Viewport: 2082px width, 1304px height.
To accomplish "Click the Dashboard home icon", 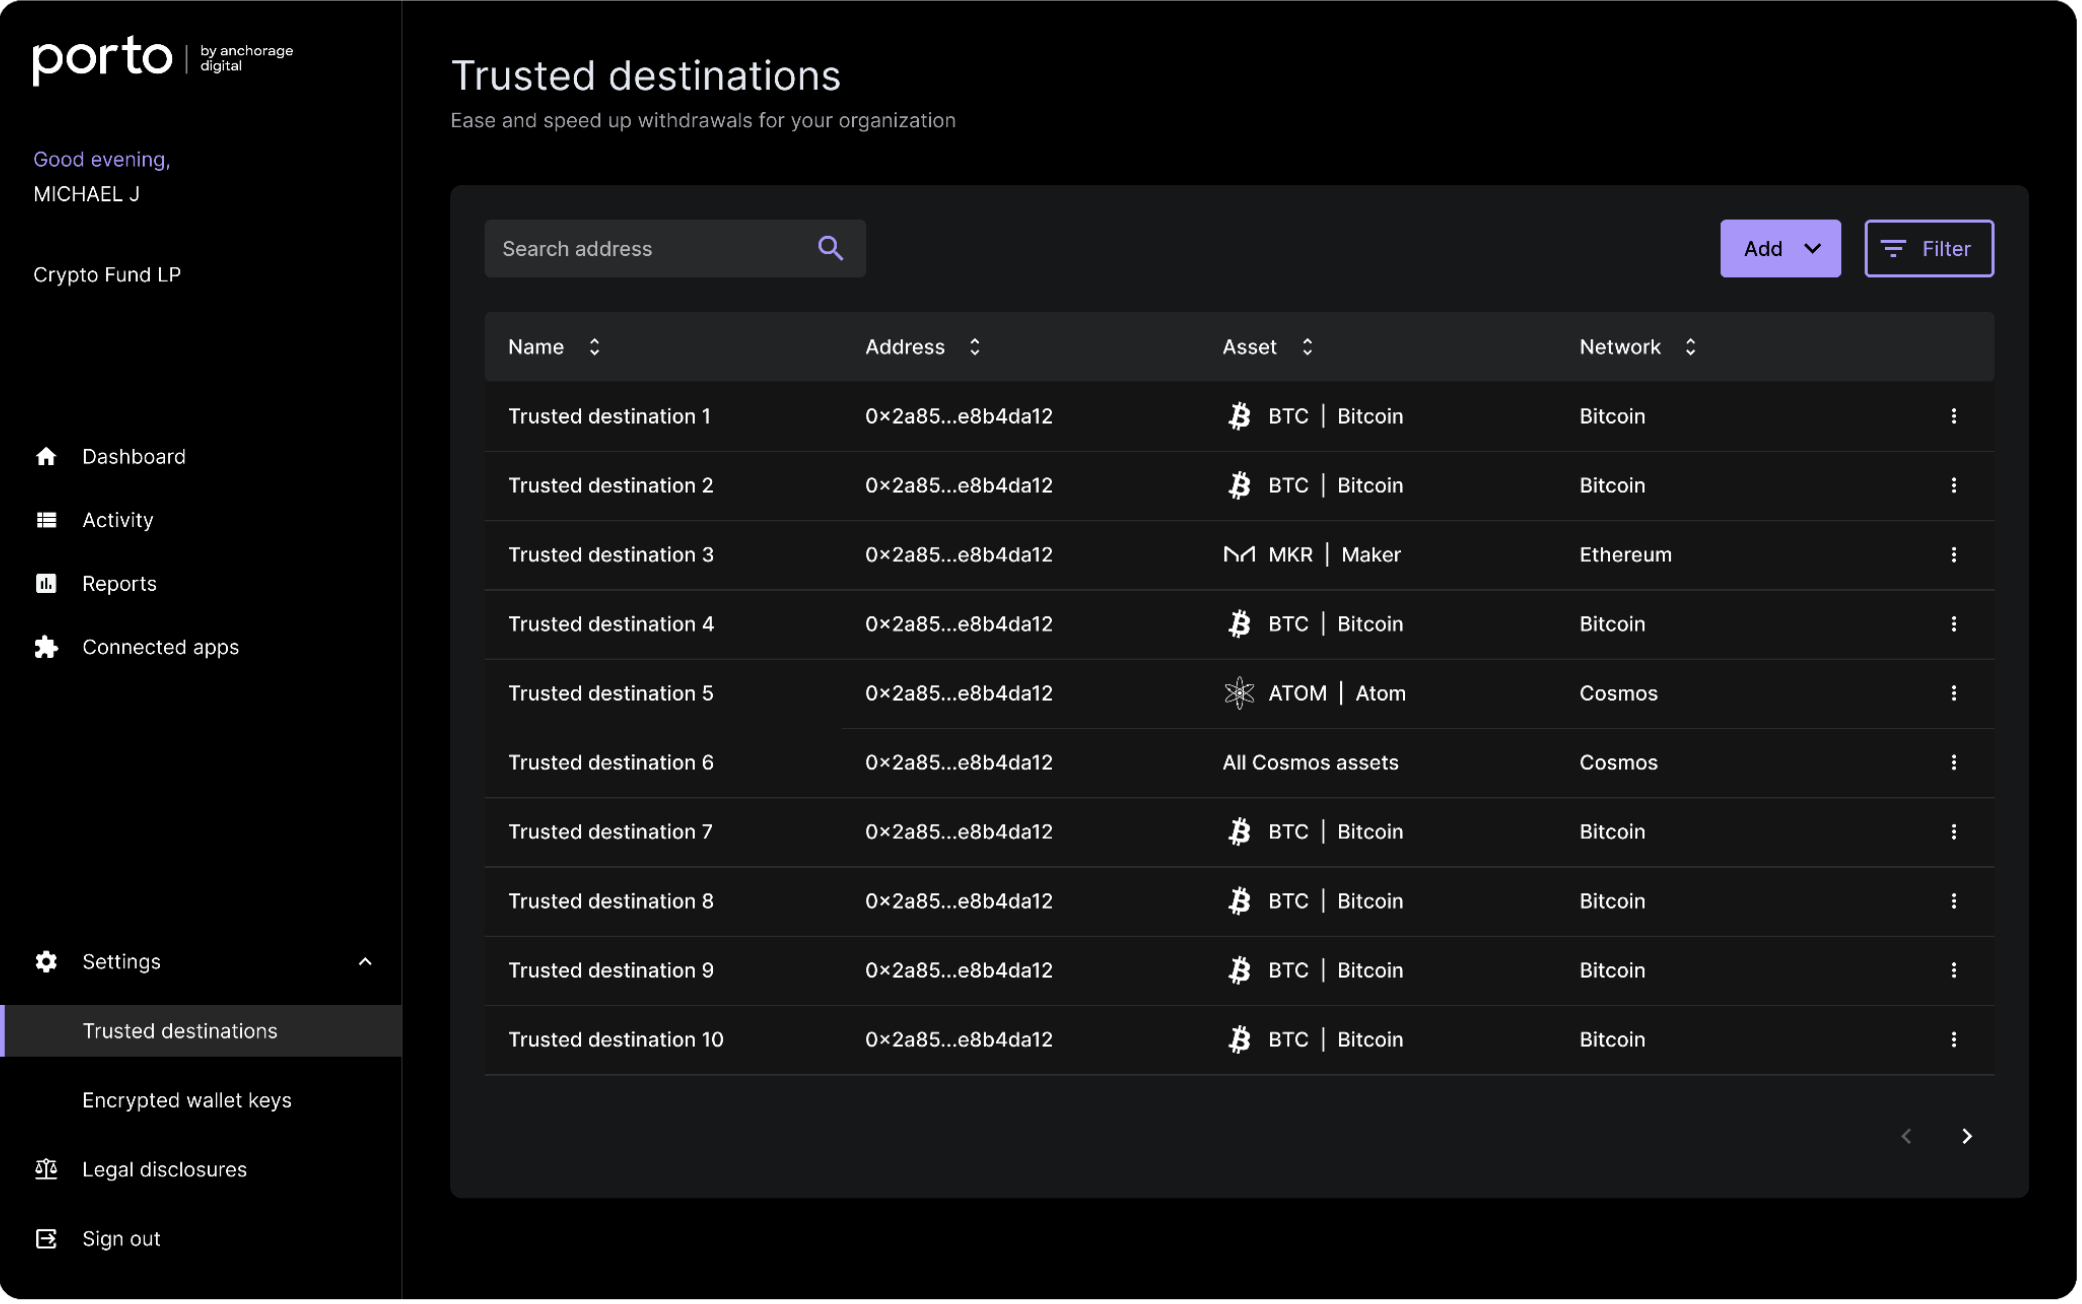I will pos(46,457).
